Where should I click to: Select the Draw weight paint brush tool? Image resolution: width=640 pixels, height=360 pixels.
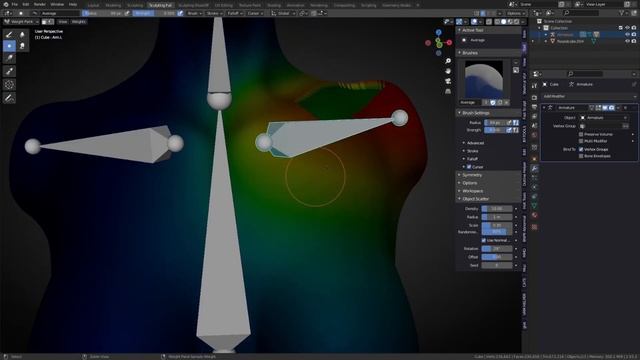coord(9,34)
